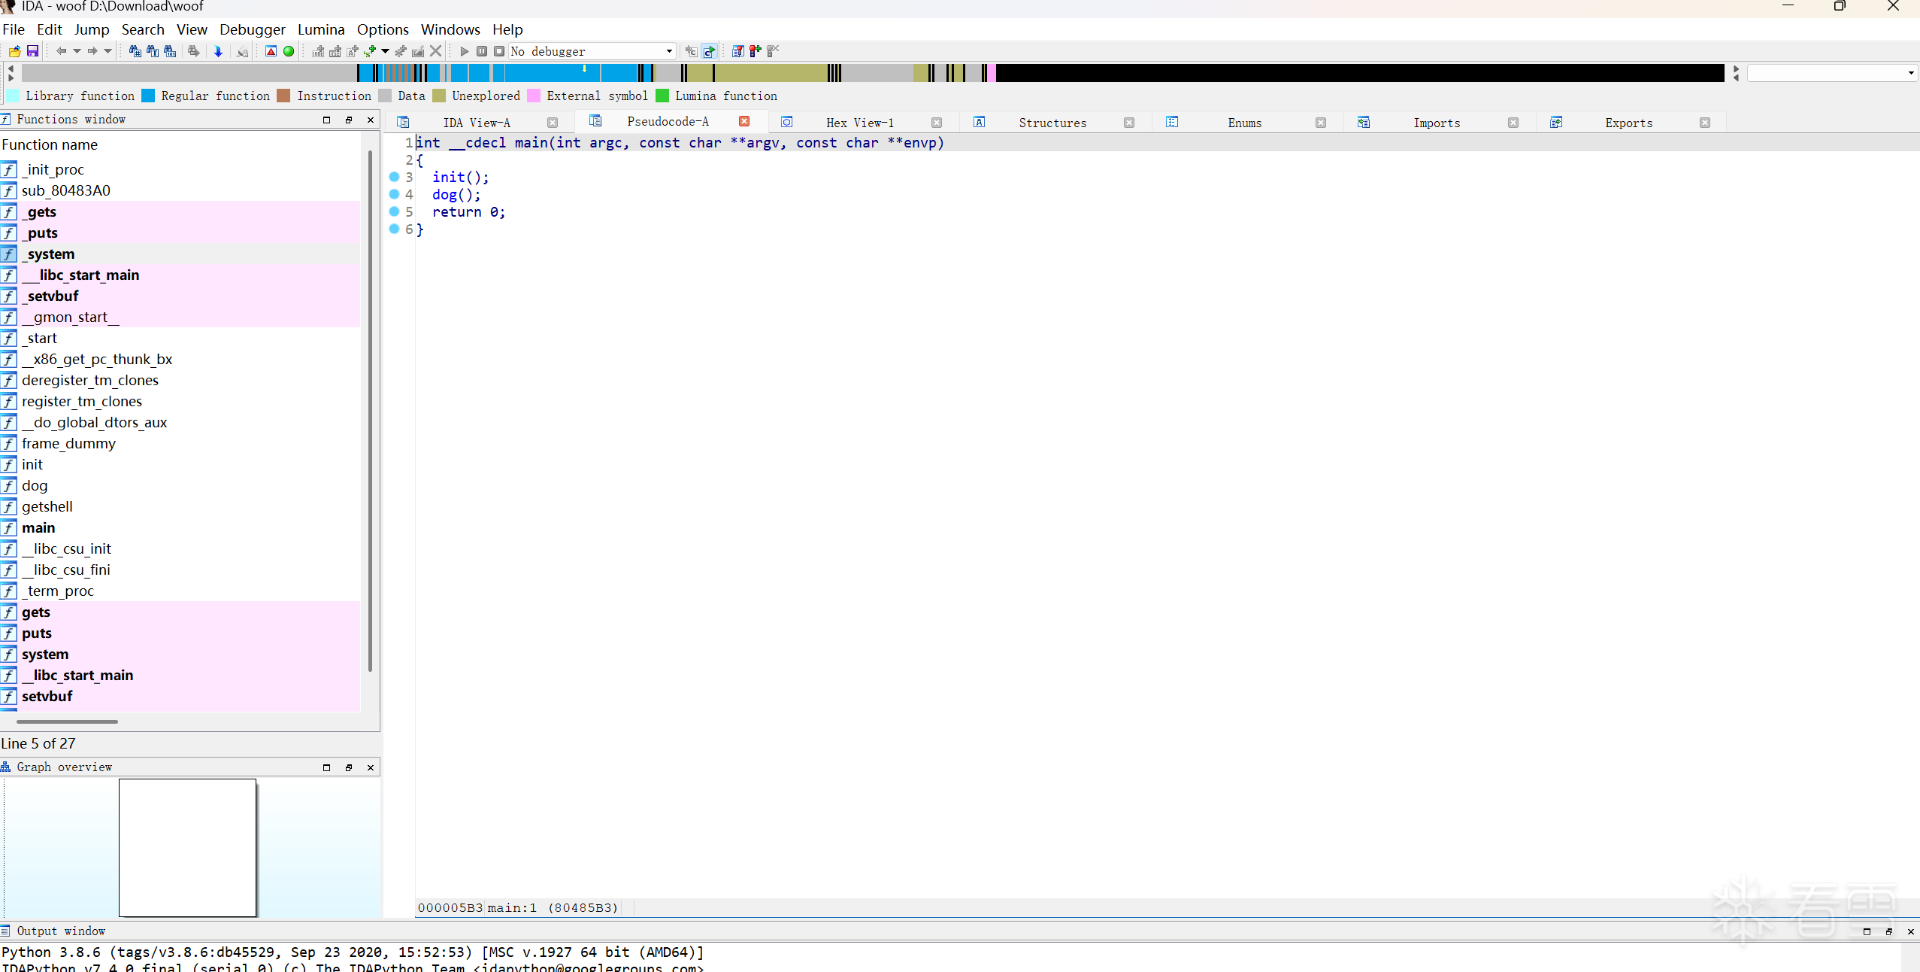Close the Functions window panel
The image size is (1920, 972).
pyautogui.click(x=371, y=120)
